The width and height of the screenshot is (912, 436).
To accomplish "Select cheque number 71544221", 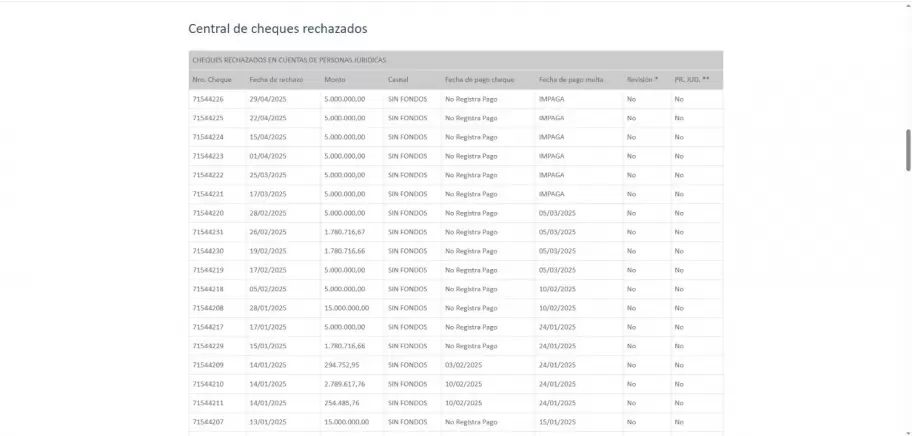I will tap(208, 194).
